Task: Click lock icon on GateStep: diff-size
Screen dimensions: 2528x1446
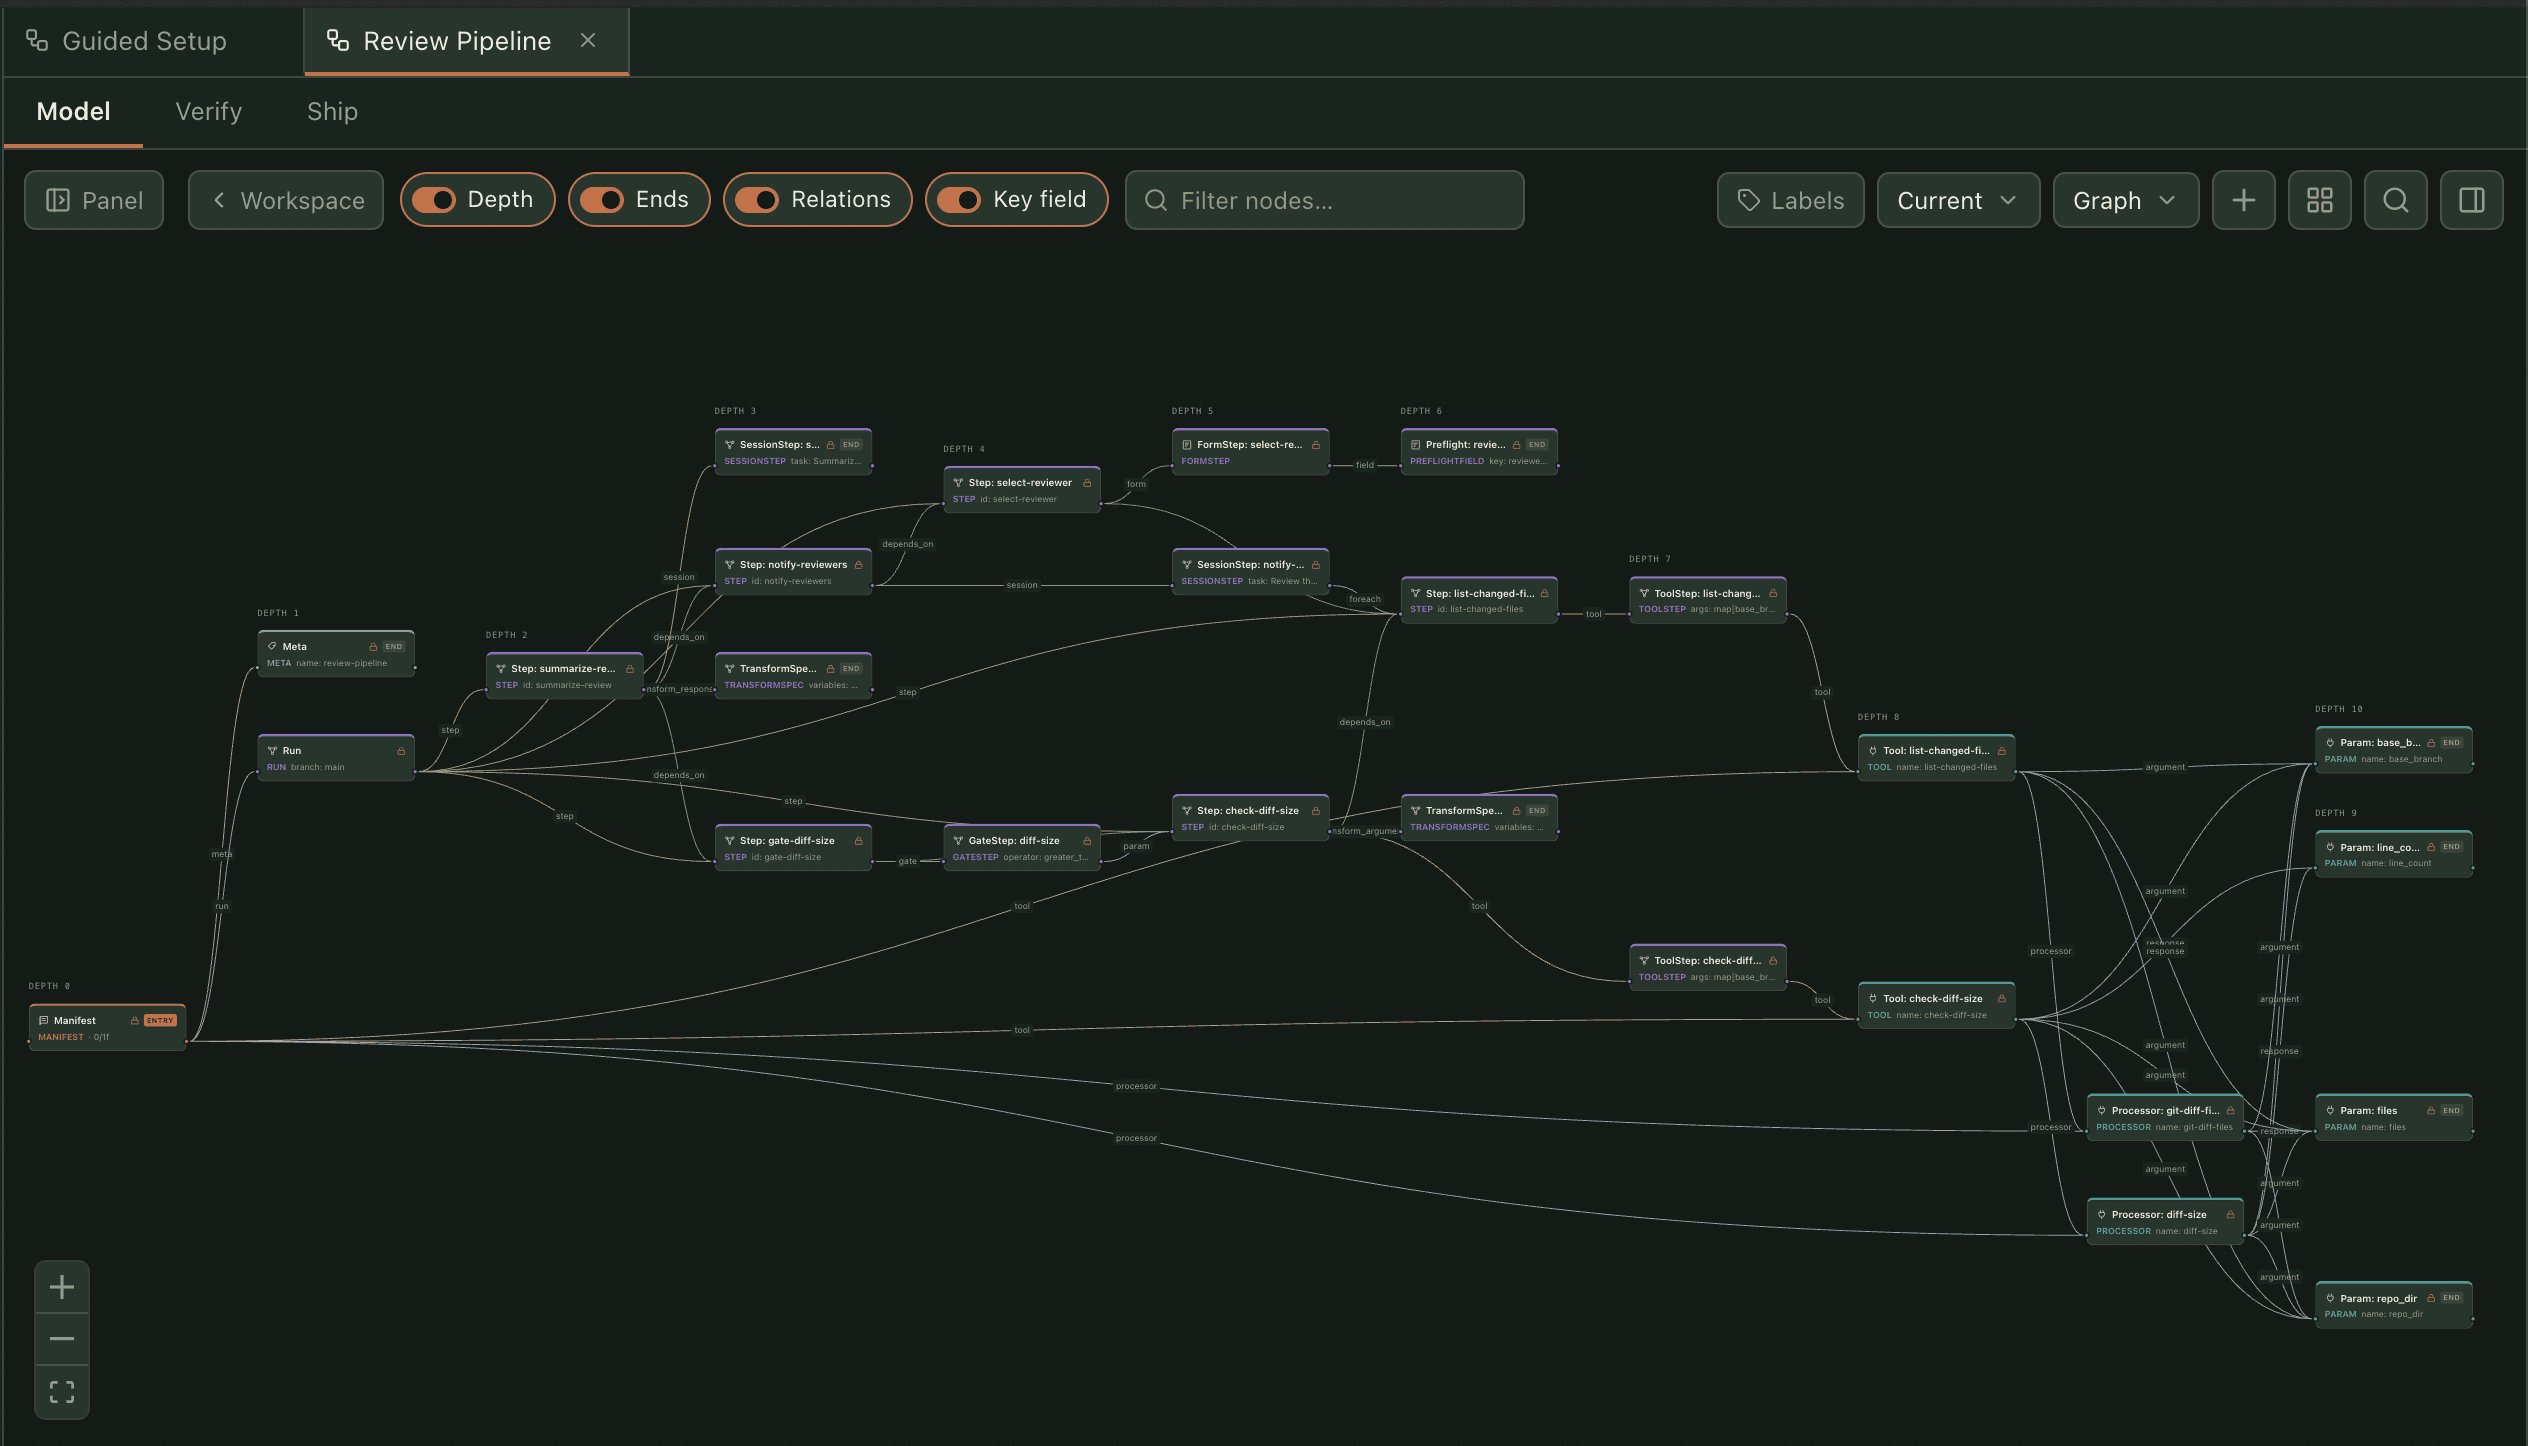Action: tap(1087, 841)
